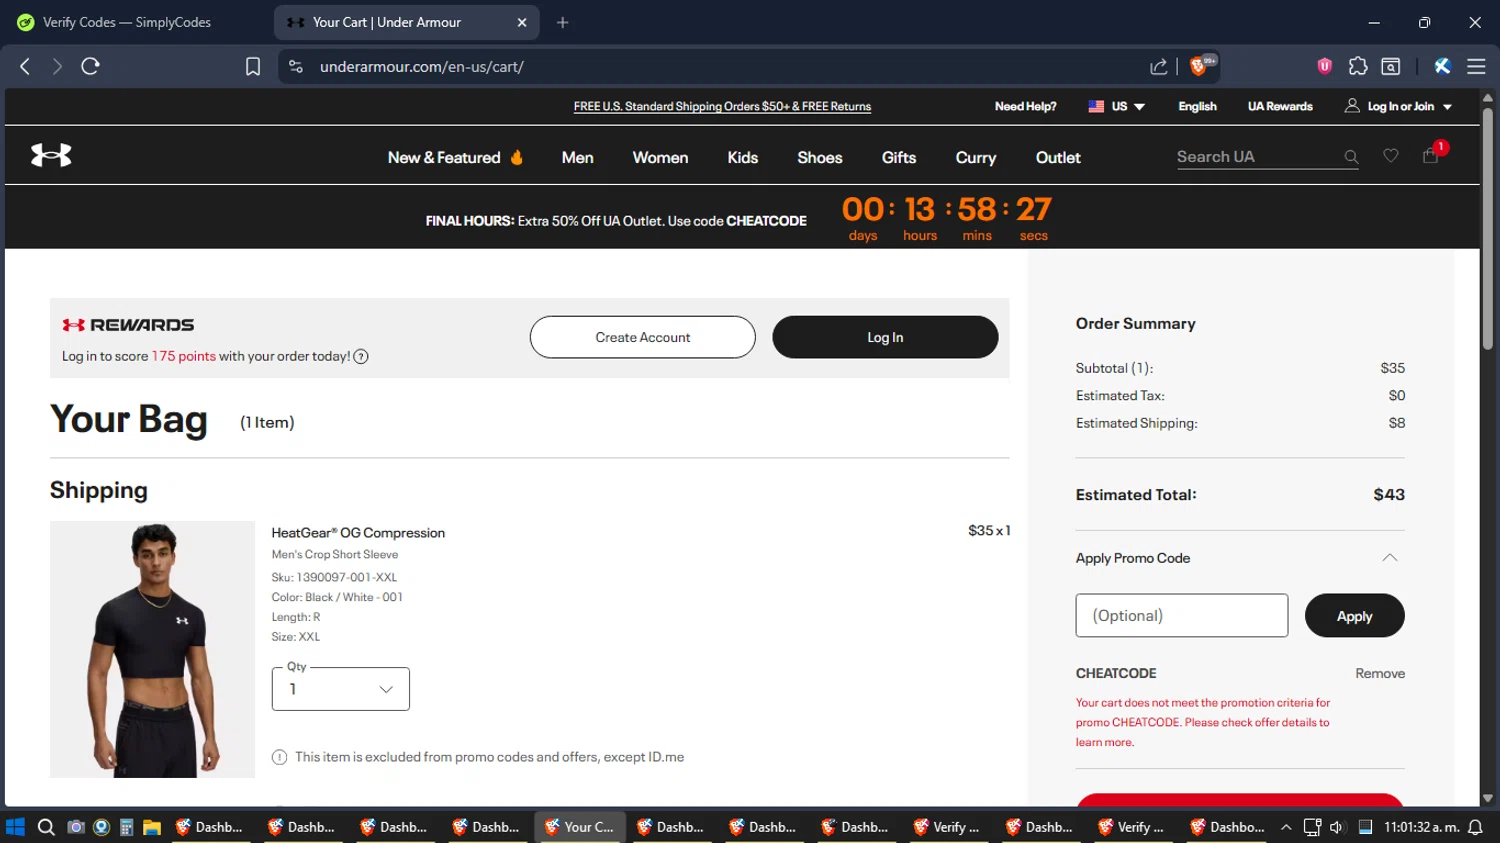Click the browser address bar URL
The height and width of the screenshot is (843, 1500).
[422, 67]
